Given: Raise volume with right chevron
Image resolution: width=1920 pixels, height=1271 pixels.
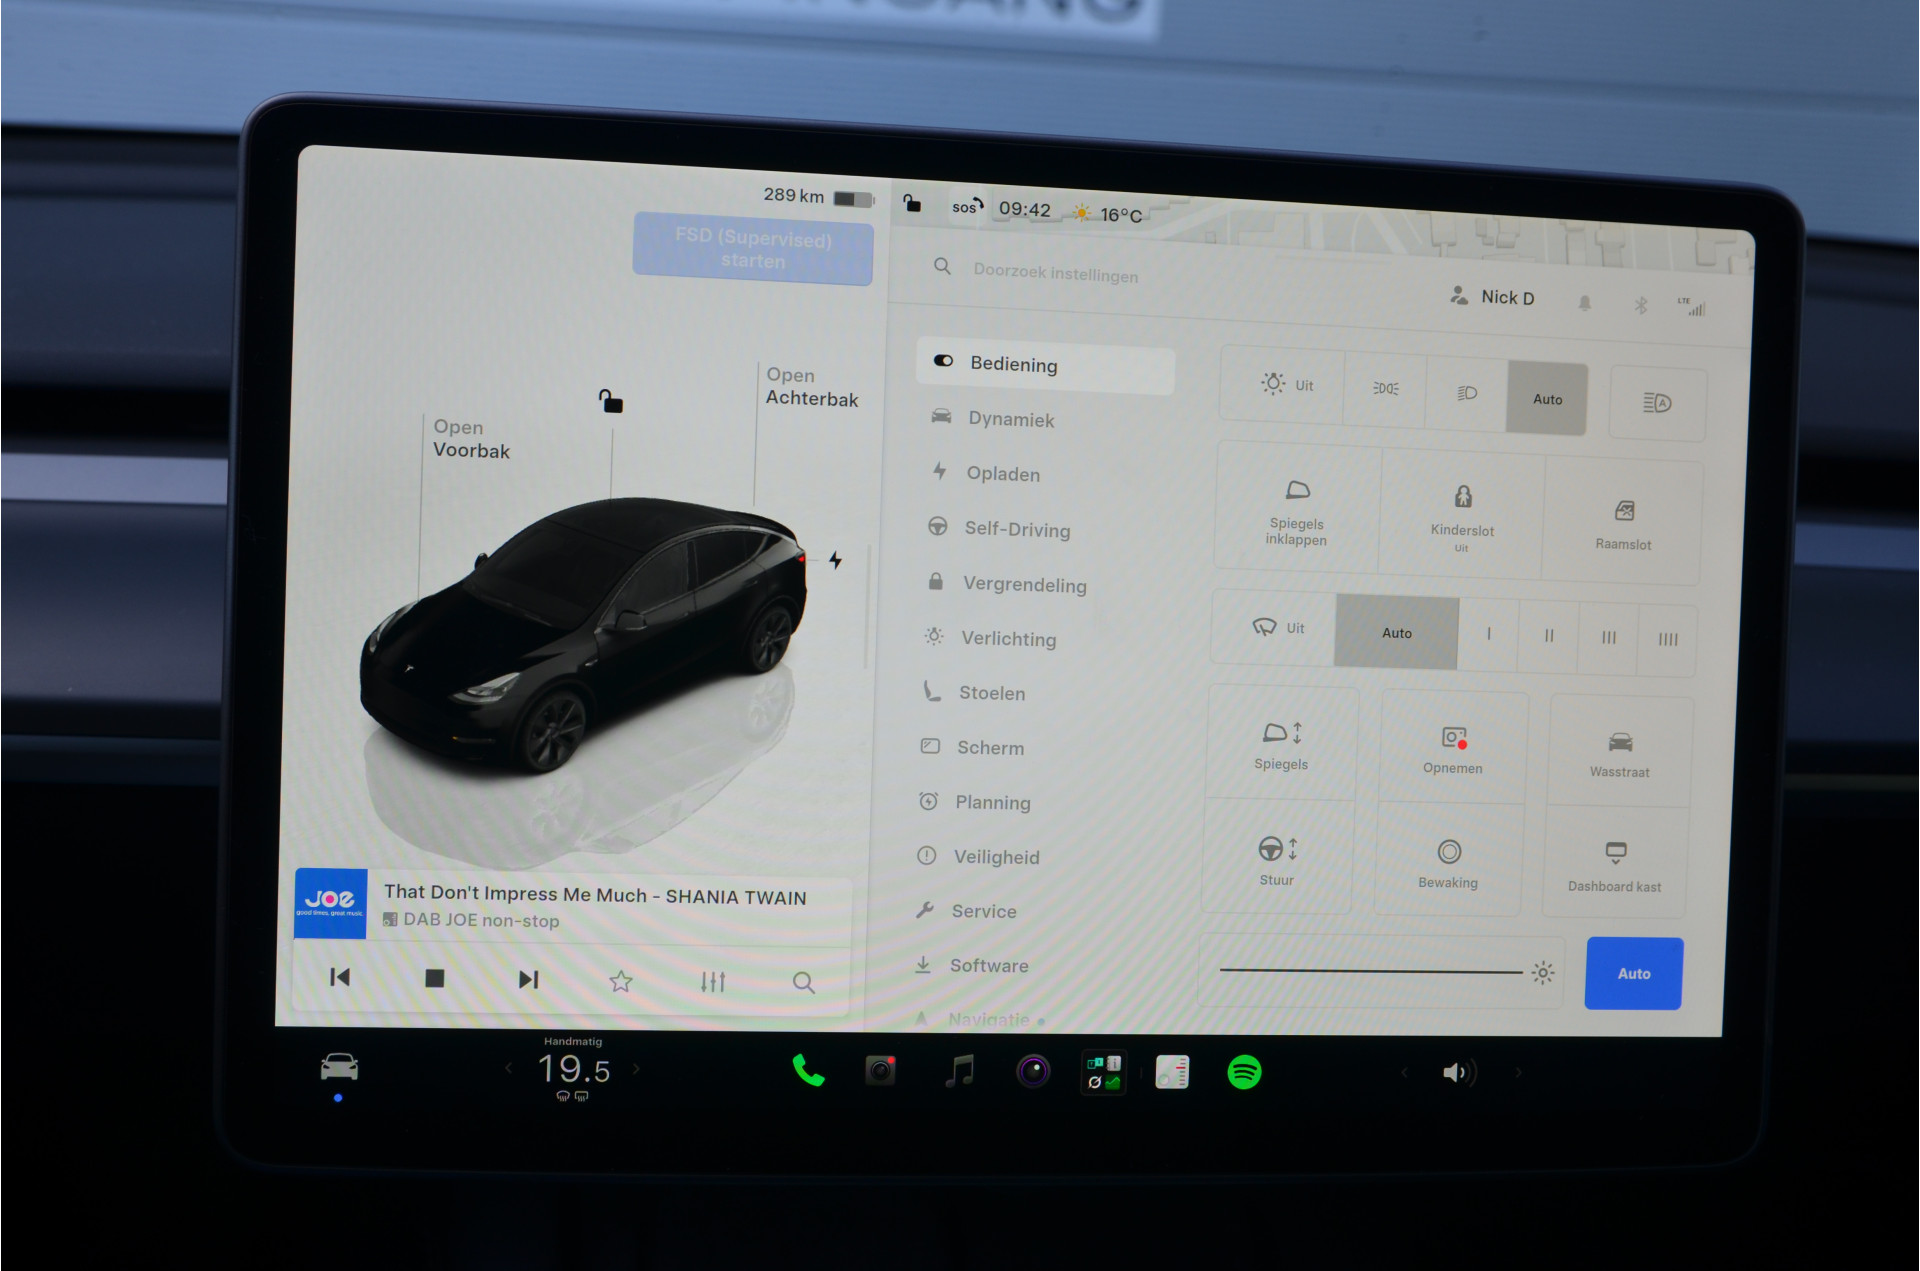Looking at the screenshot, I should (x=1518, y=1073).
